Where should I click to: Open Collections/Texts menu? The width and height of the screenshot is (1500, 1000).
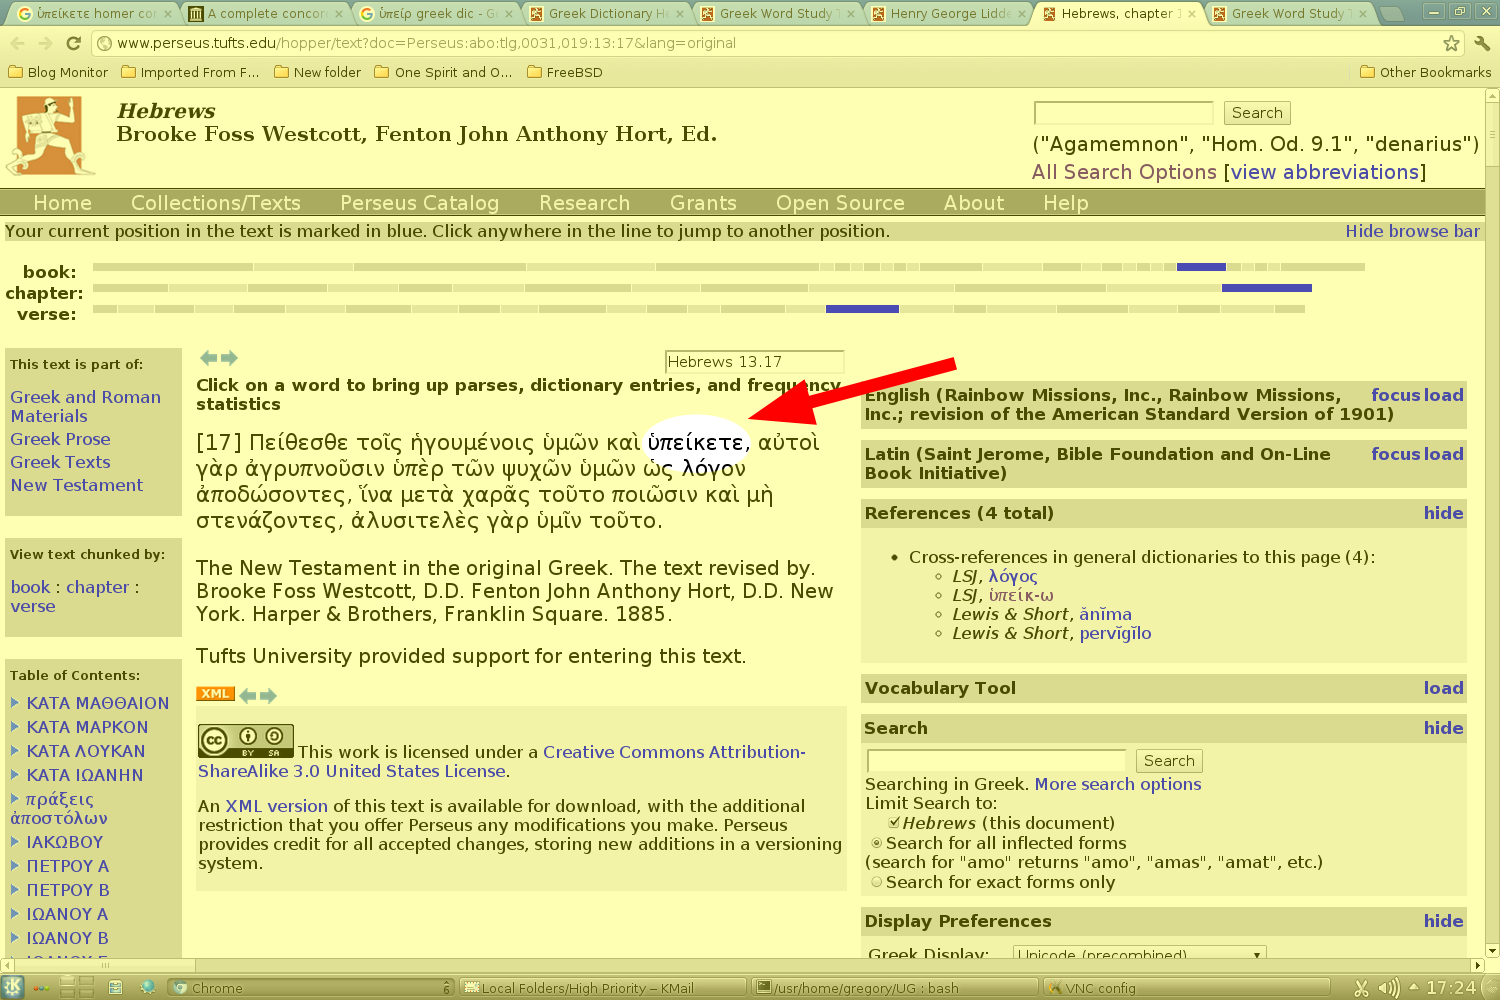coord(216,203)
